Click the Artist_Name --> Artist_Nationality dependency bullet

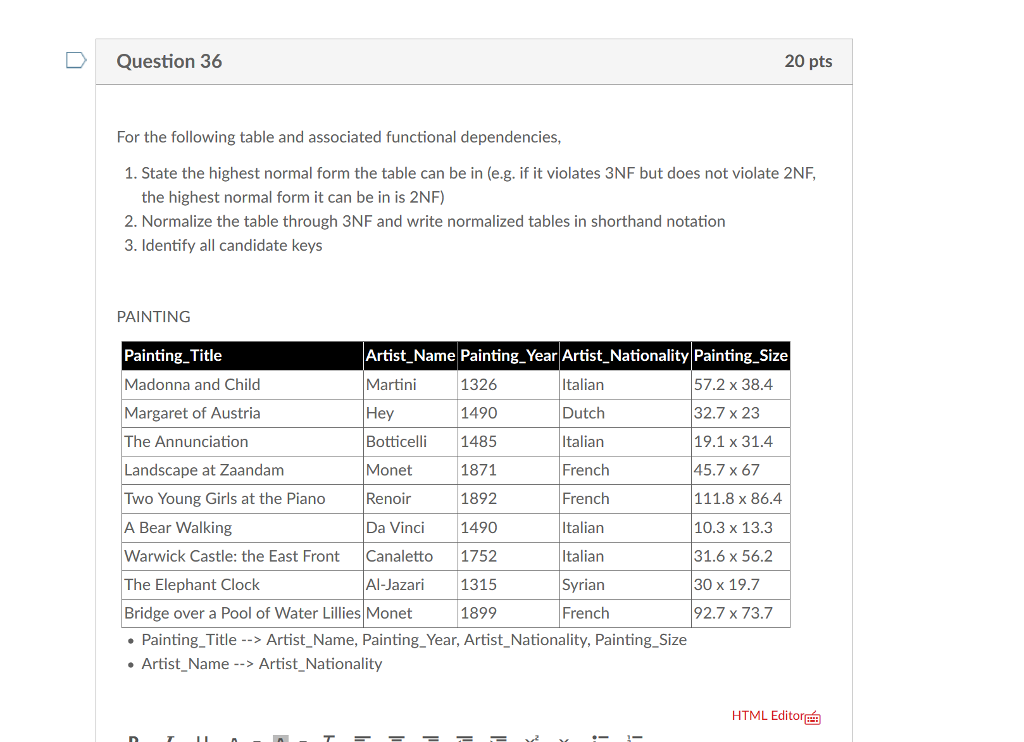pos(262,664)
